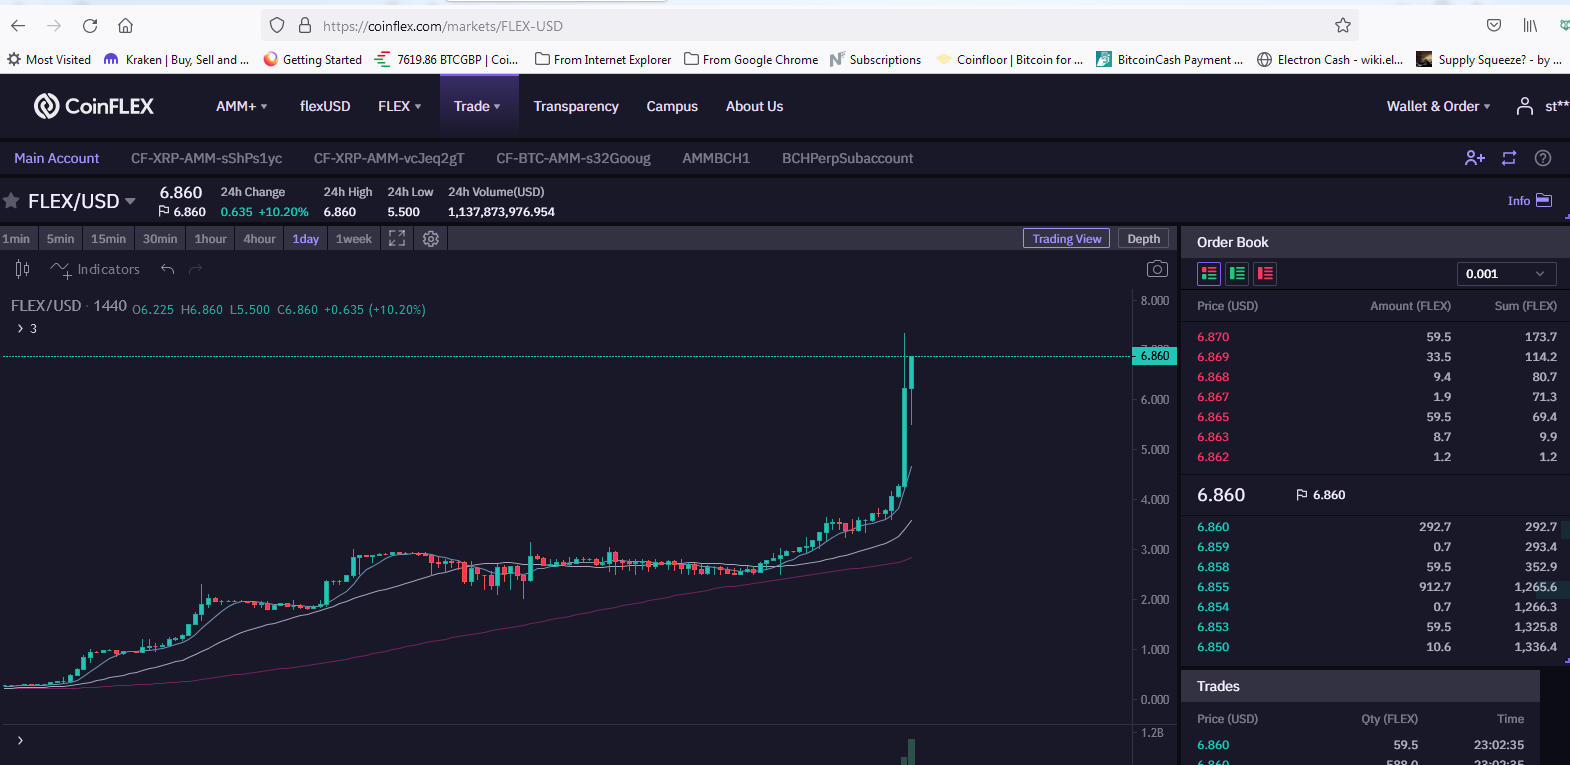This screenshot has height=765, width=1570.
Task: Open chart settings gear icon
Action: coord(431,239)
